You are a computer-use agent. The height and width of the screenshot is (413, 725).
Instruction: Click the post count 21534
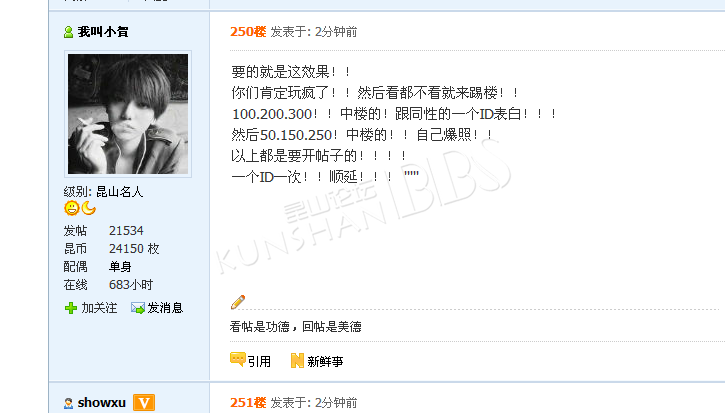tap(126, 230)
